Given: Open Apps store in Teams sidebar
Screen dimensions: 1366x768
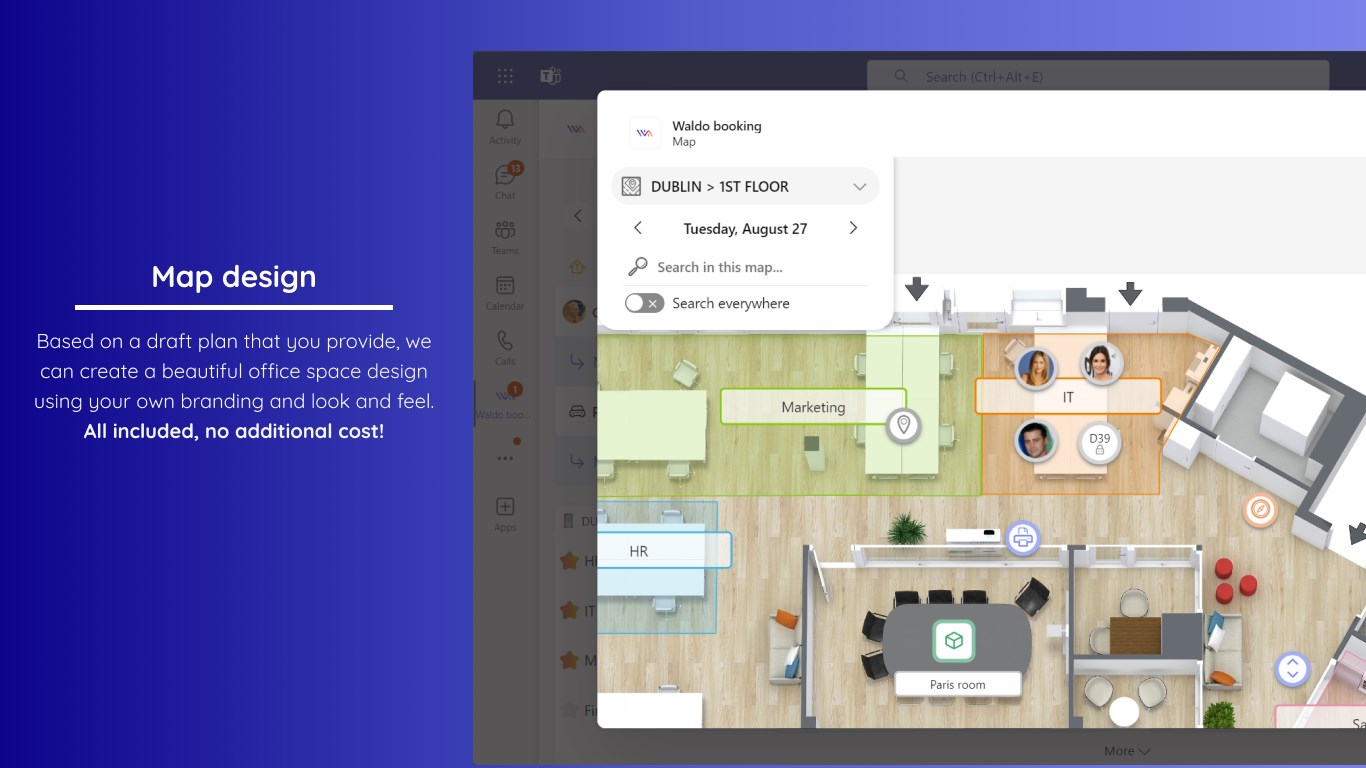Looking at the screenshot, I should [505, 513].
